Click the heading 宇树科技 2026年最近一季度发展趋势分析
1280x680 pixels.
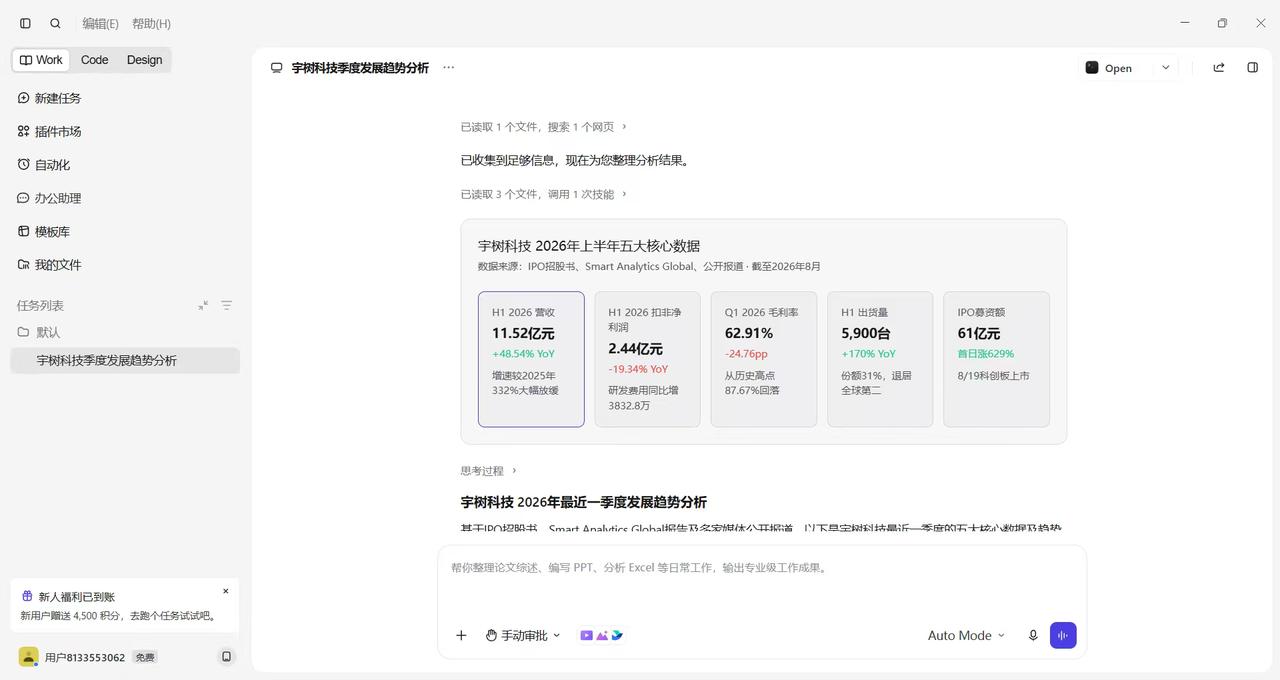[x=583, y=502]
